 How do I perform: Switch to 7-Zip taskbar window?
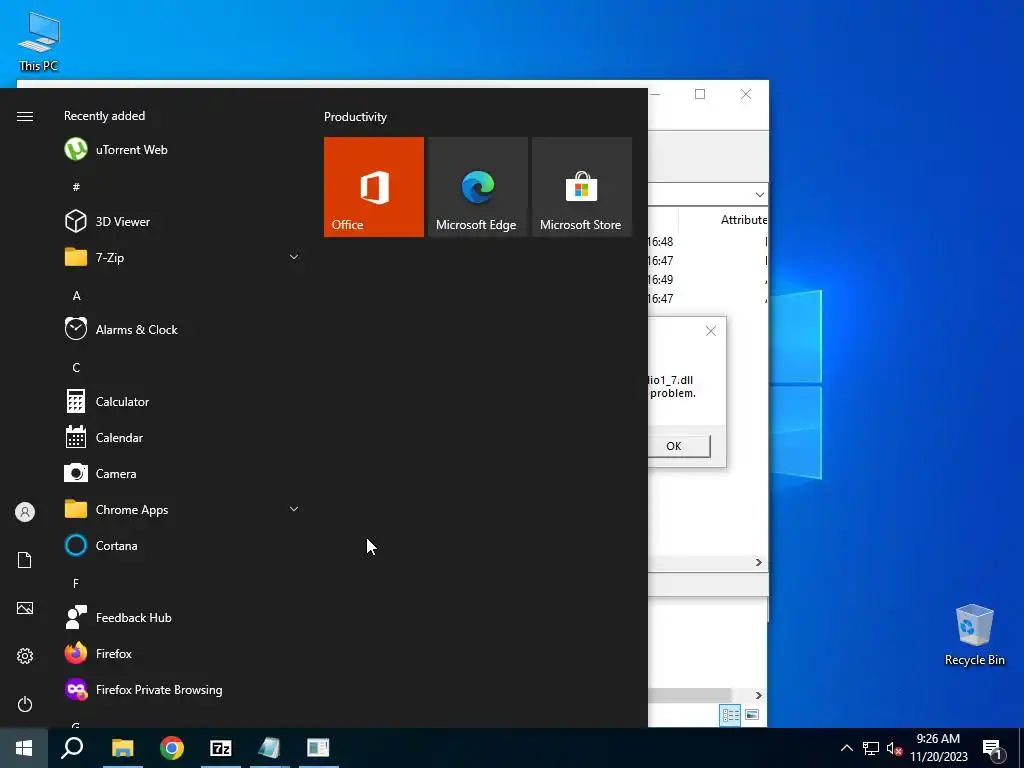[221, 748]
